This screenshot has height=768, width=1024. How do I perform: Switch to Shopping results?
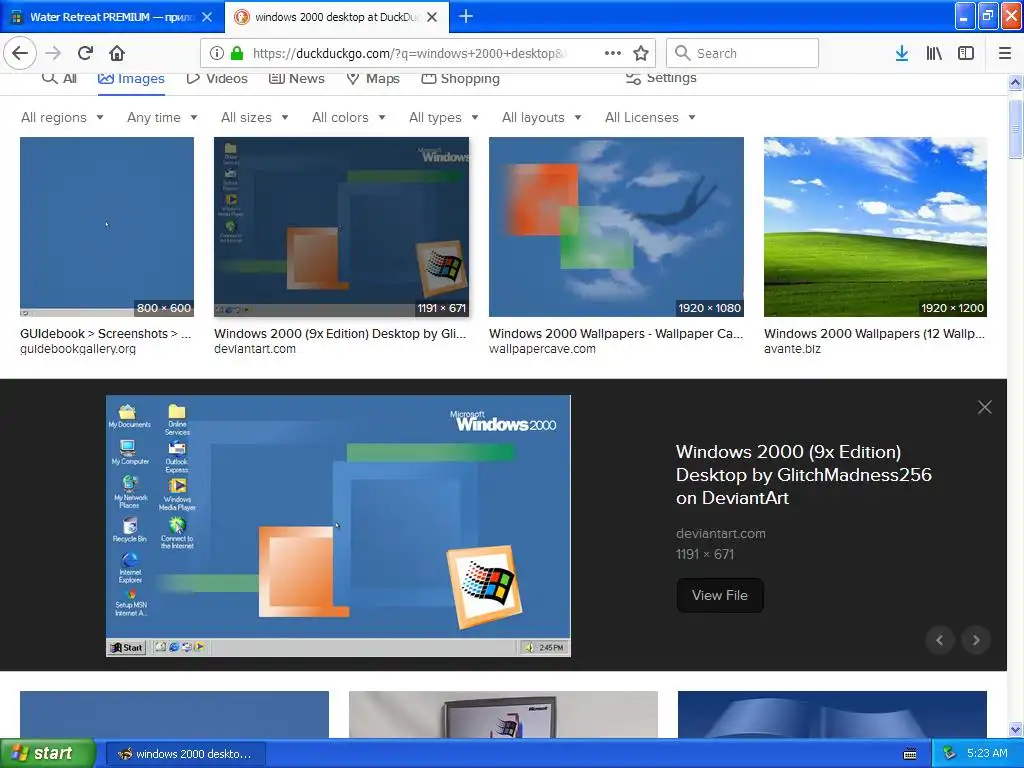[460, 78]
